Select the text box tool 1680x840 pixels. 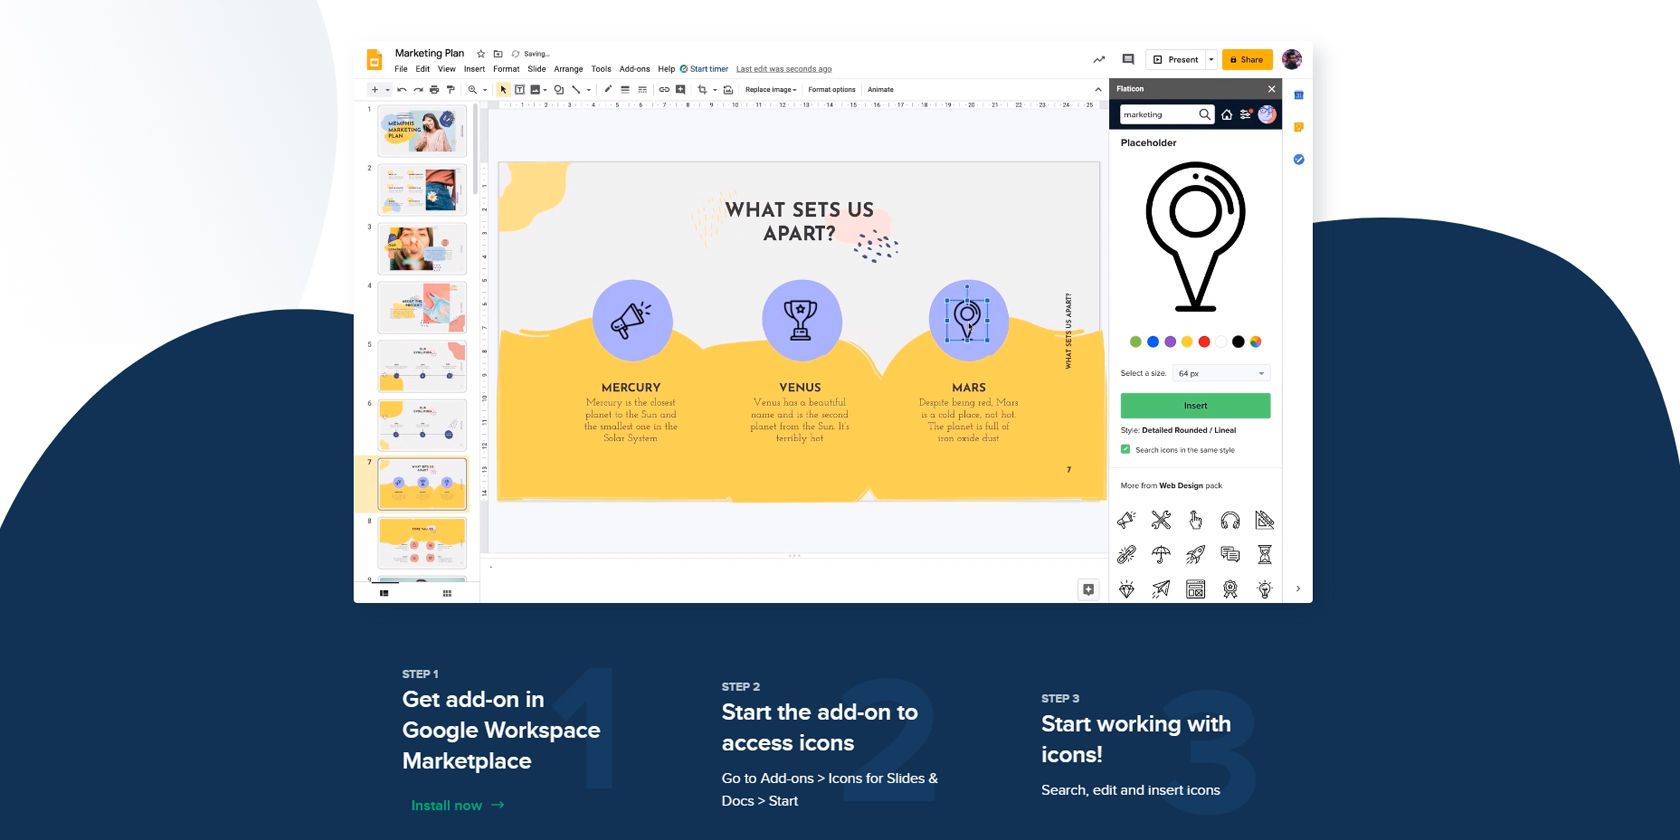[x=520, y=90]
